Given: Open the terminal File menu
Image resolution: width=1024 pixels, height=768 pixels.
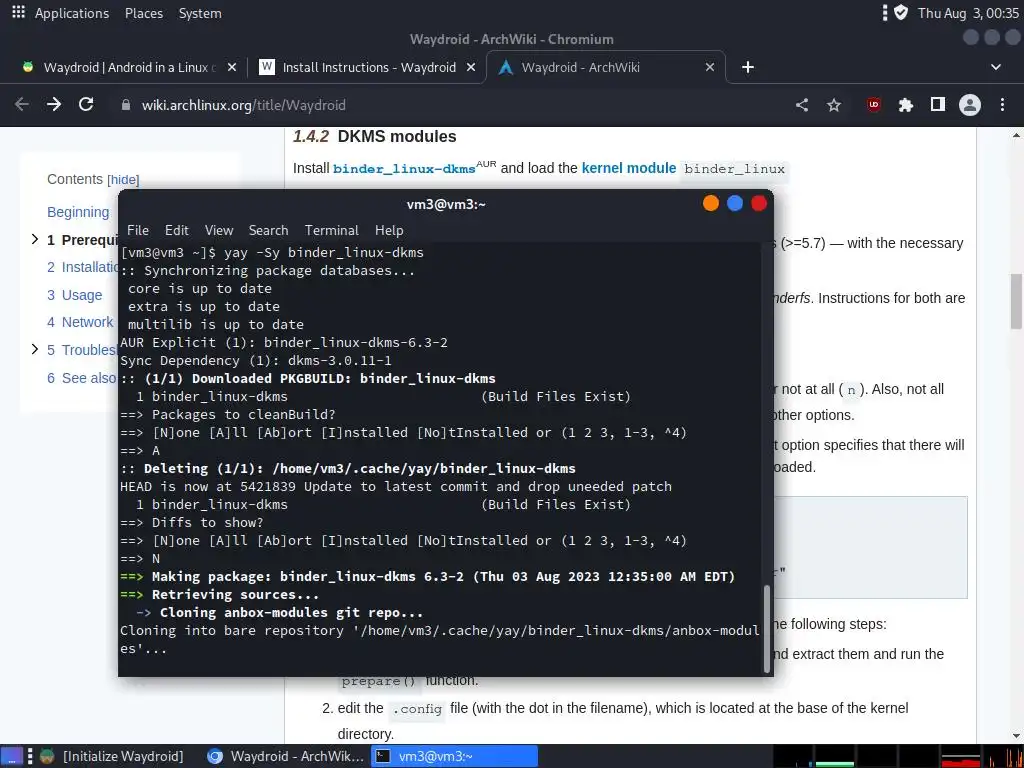Looking at the screenshot, I should point(138,230).
